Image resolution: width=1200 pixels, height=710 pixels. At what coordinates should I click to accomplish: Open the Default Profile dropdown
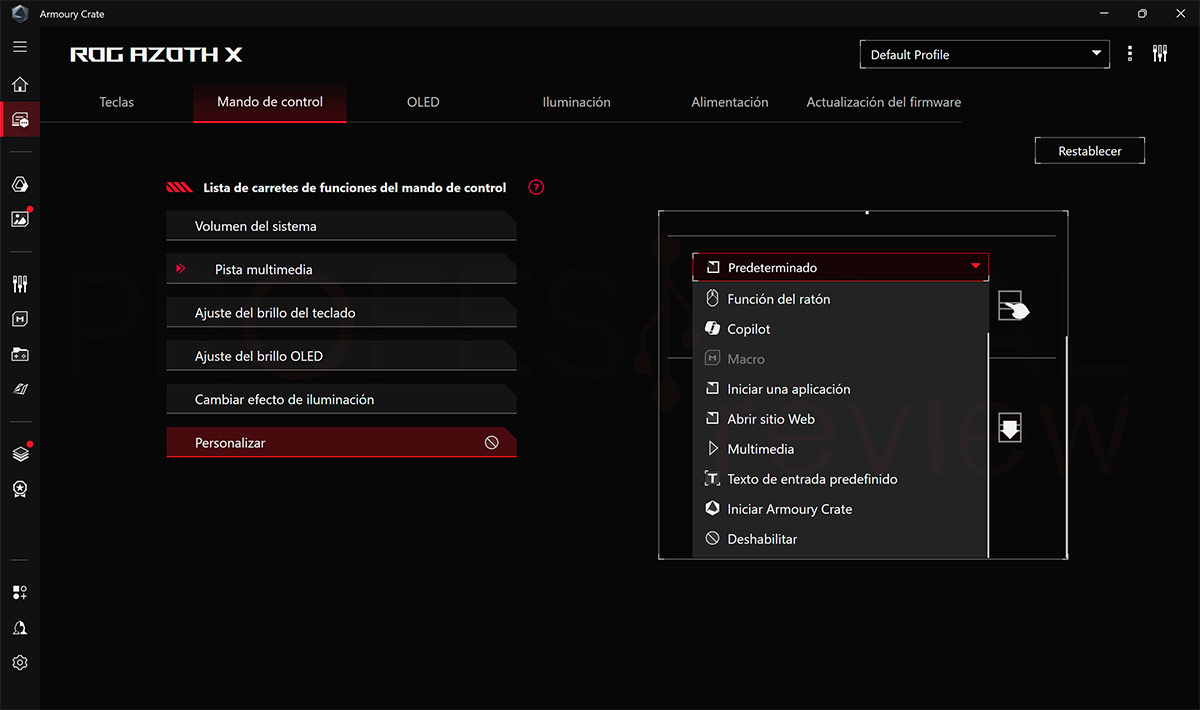pos(984,54)
